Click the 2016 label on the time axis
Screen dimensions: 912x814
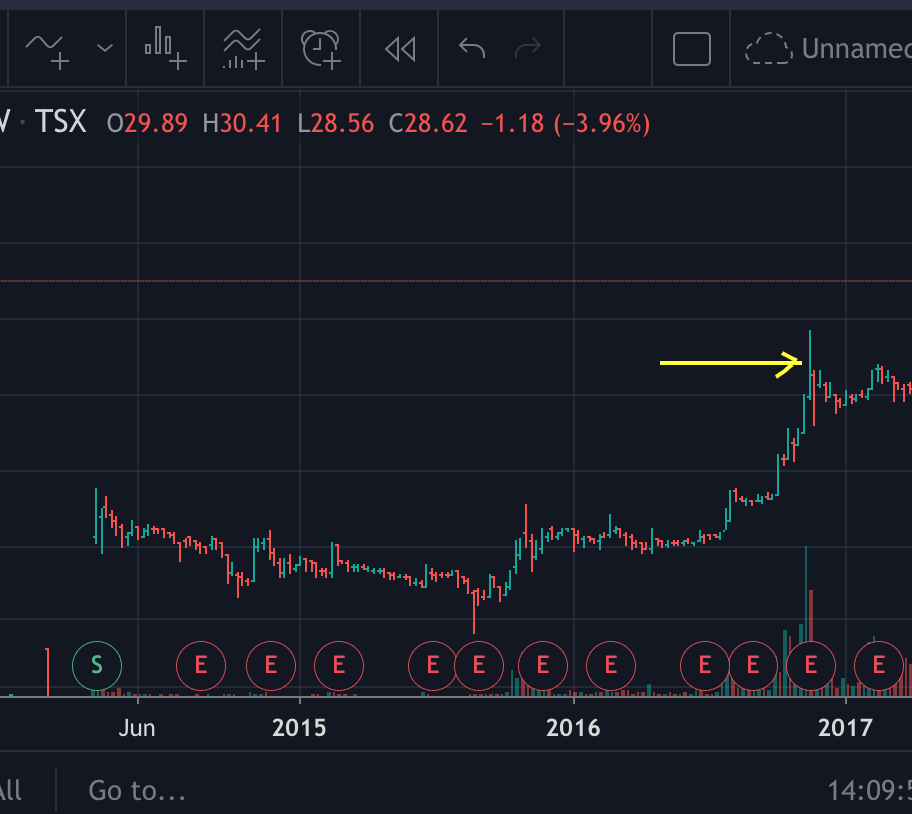[573, 728]
